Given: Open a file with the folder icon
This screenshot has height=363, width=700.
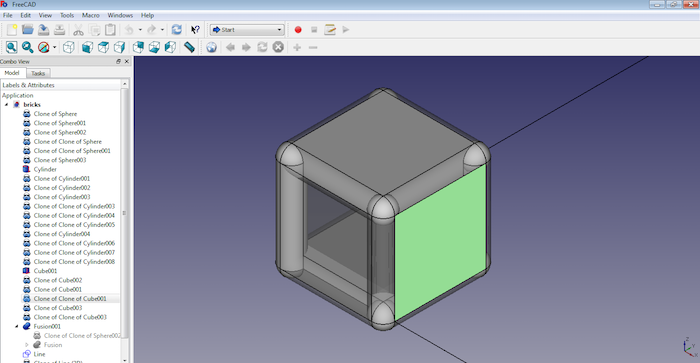Looking at the screenshot, I should coord(28,30).
